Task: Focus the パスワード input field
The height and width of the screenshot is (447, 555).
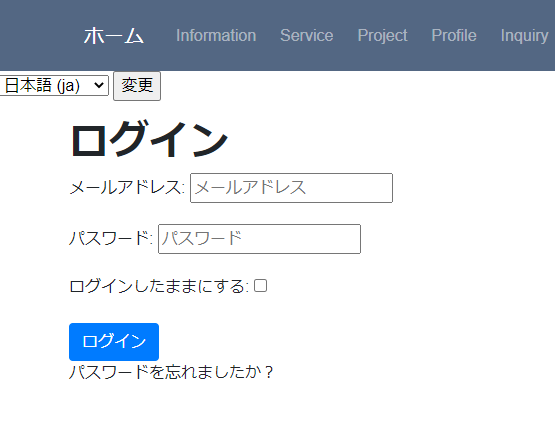Action: [x=259, y=239]
